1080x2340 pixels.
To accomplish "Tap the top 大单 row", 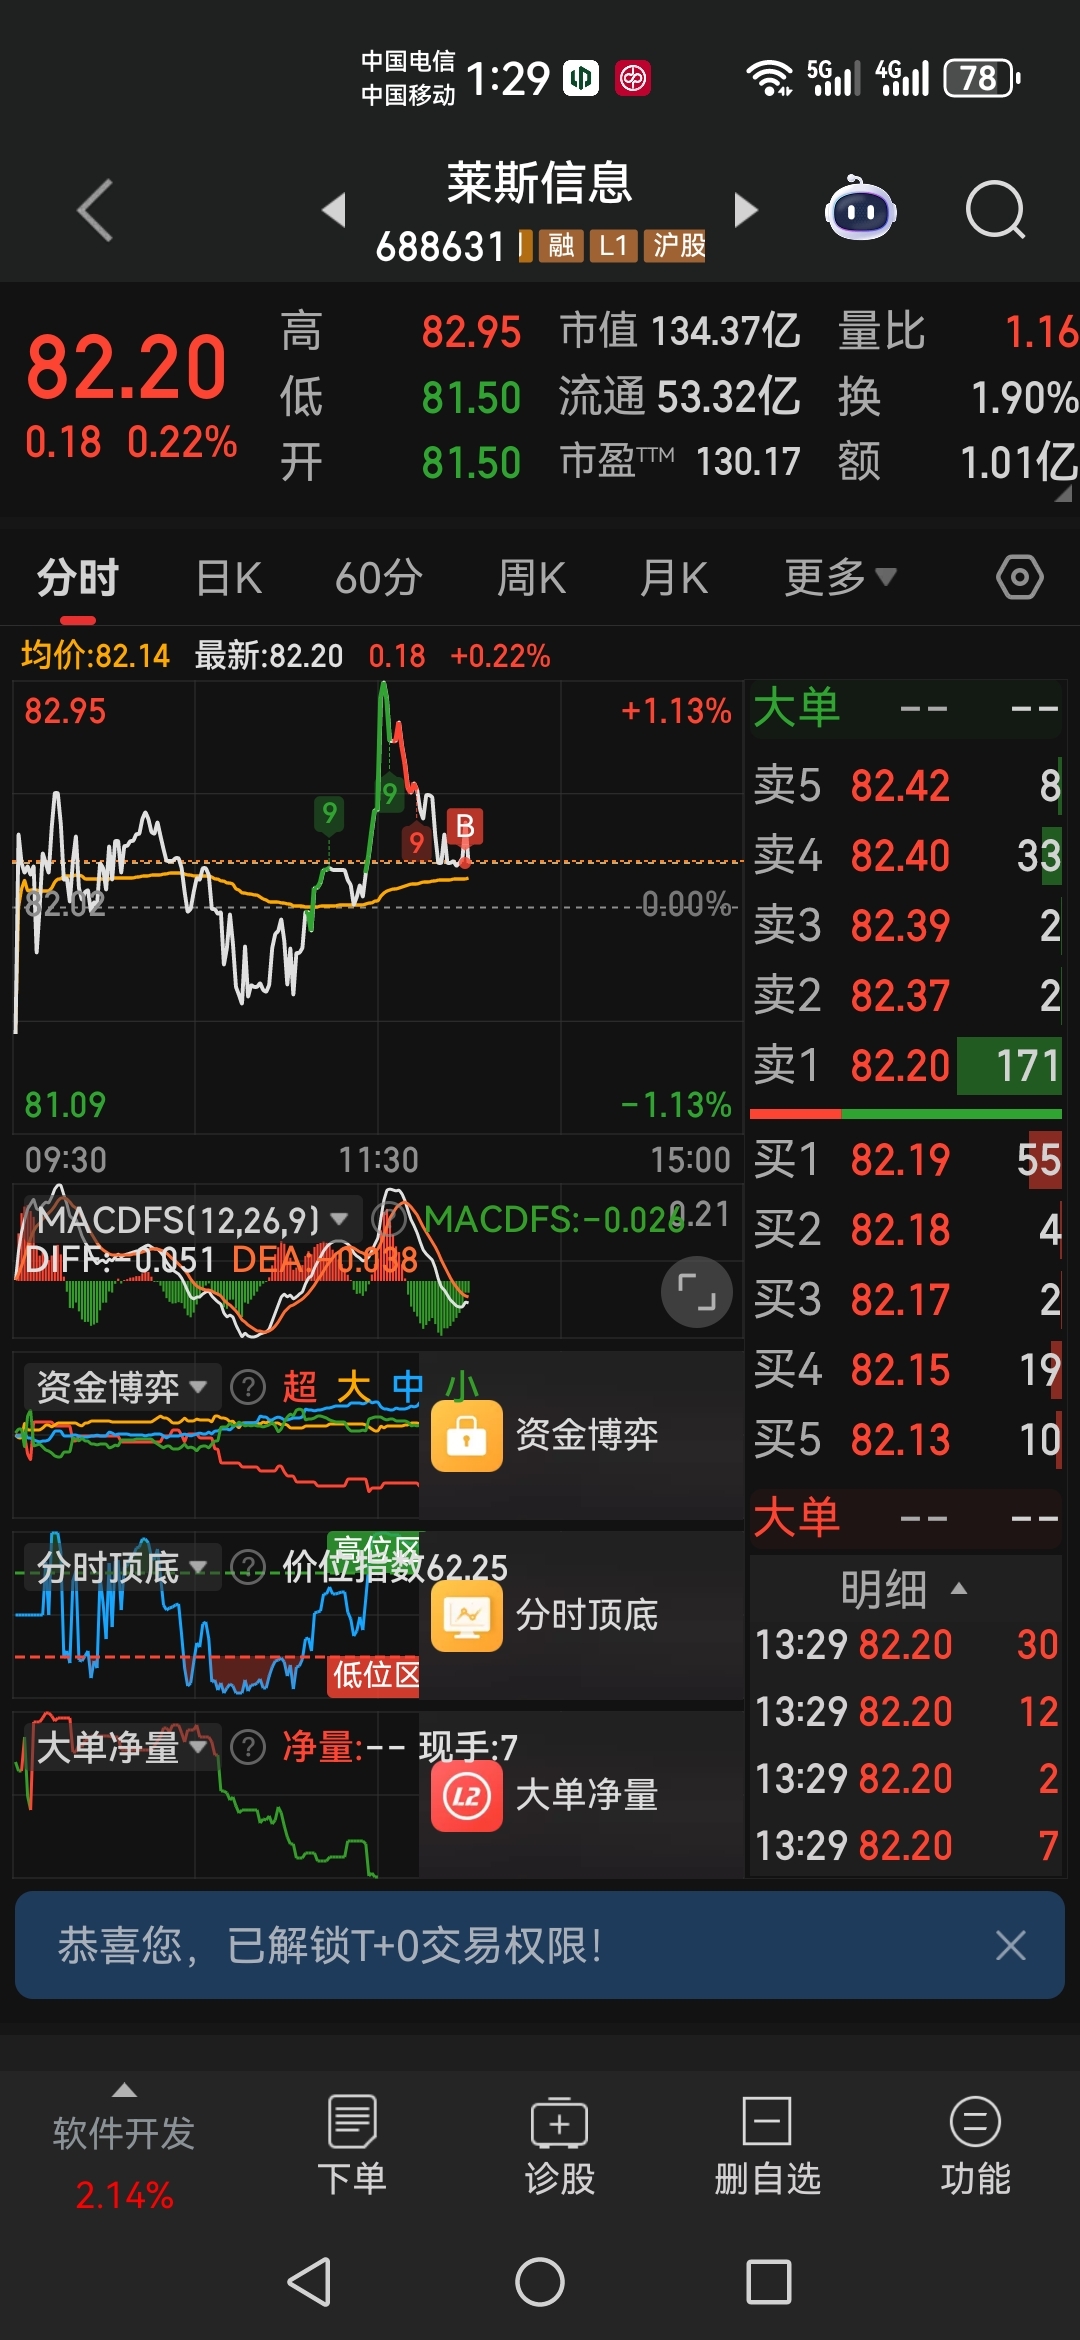I will coord(905,709).
